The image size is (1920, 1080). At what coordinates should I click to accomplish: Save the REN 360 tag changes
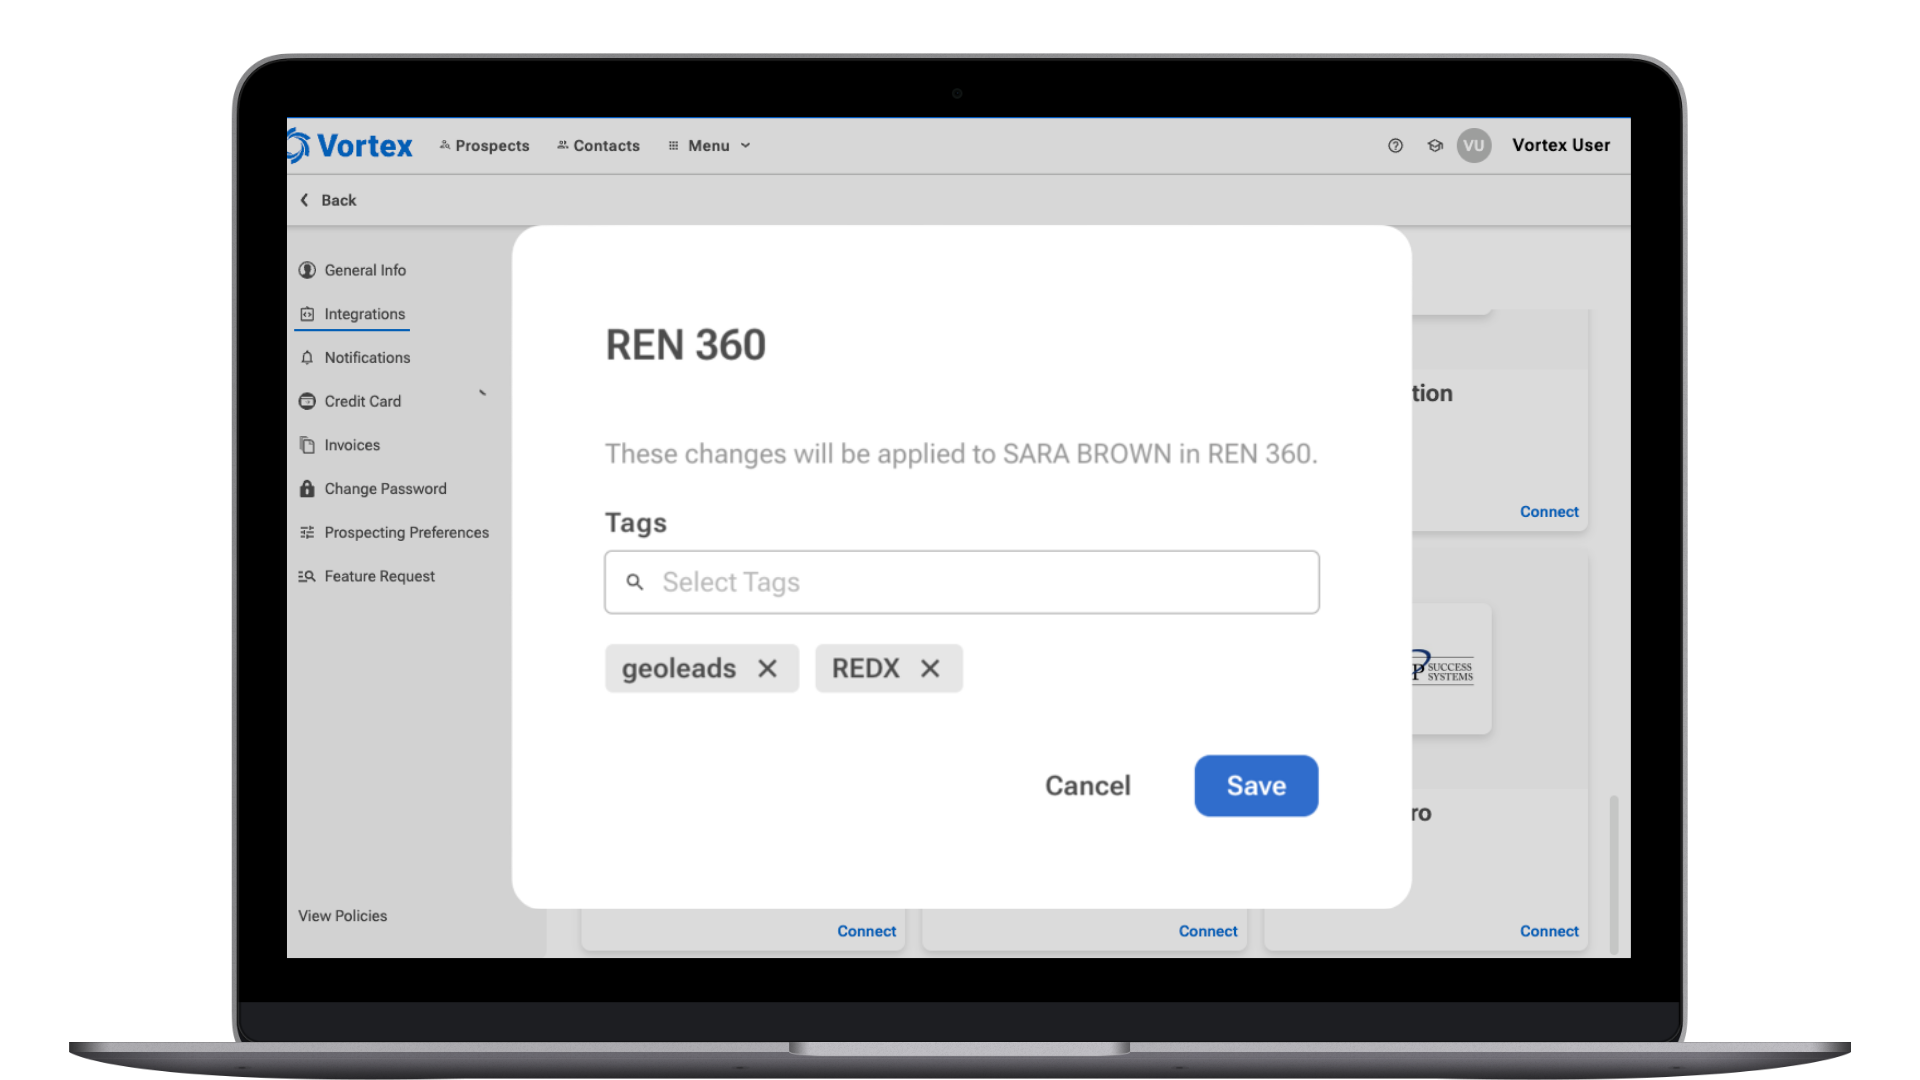pos(1256,786)
